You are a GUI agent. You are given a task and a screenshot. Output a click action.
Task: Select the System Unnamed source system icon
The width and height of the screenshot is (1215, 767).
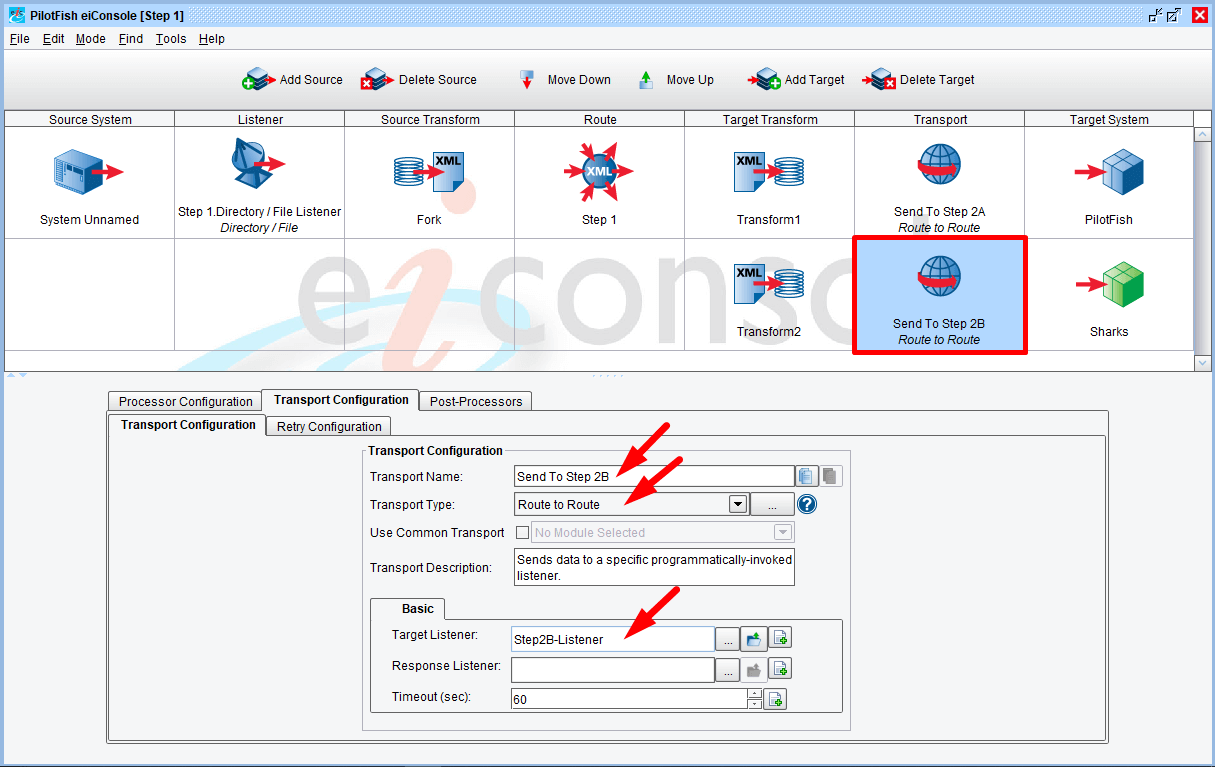pyautogui.click(x=89, y=172)
